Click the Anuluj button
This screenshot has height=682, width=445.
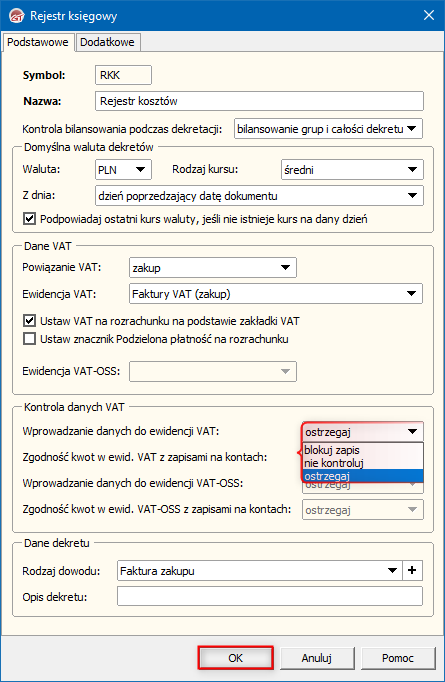tap(317, 658)
